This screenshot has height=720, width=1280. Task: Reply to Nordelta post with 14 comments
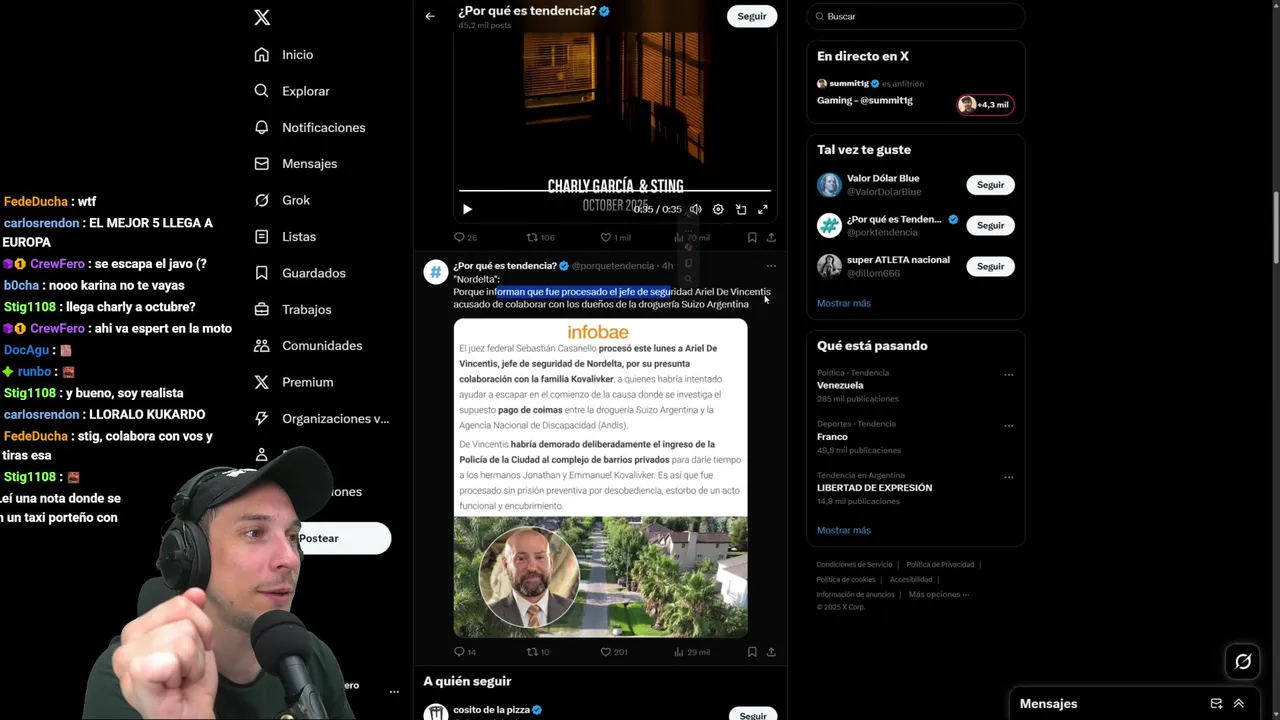[465, 652]
